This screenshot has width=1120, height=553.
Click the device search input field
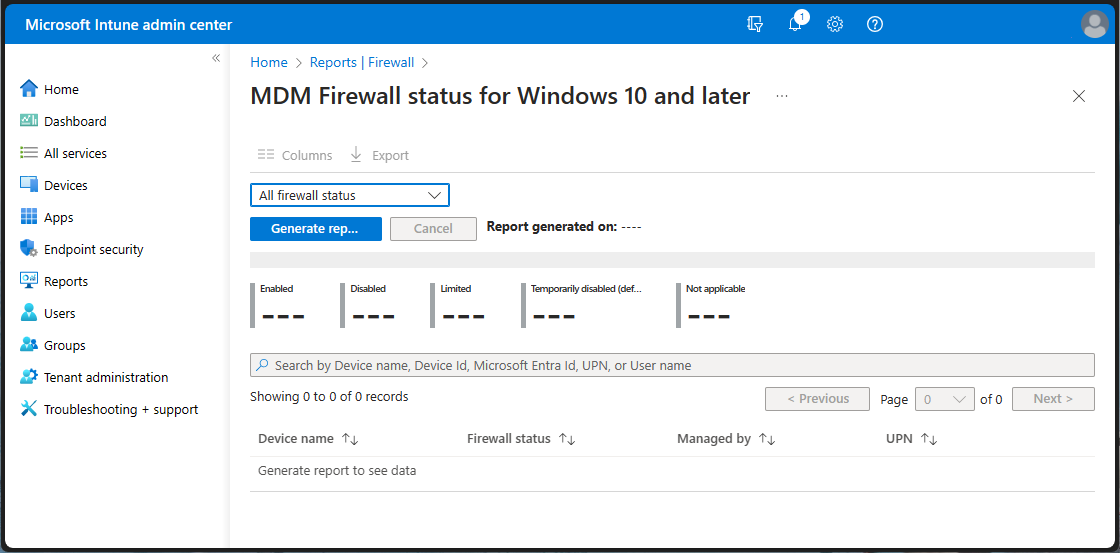[x=672, y=365]
